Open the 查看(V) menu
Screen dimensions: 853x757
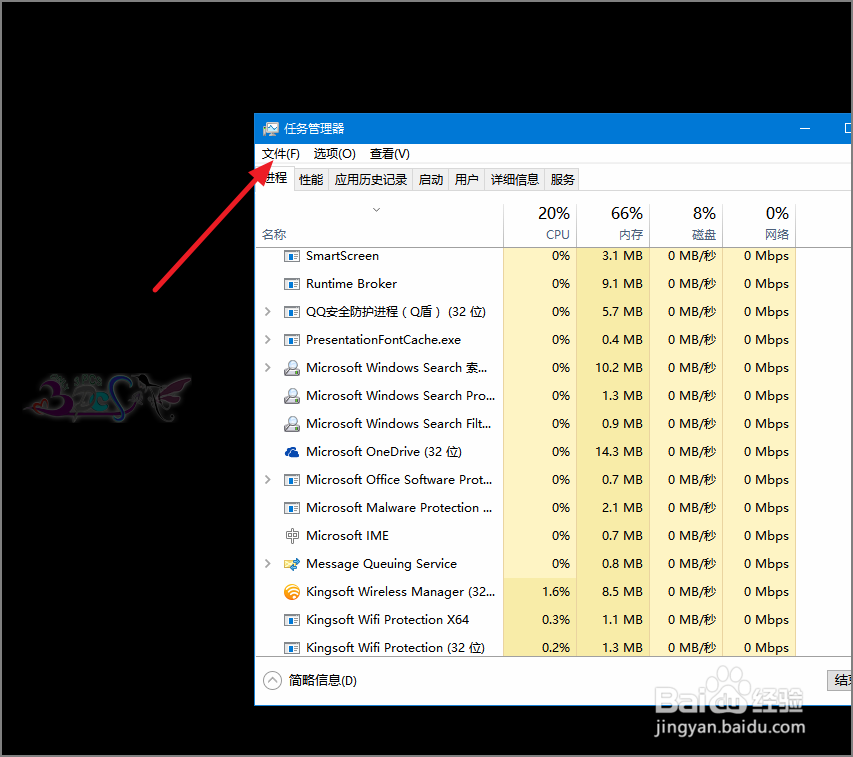(390, 154)
